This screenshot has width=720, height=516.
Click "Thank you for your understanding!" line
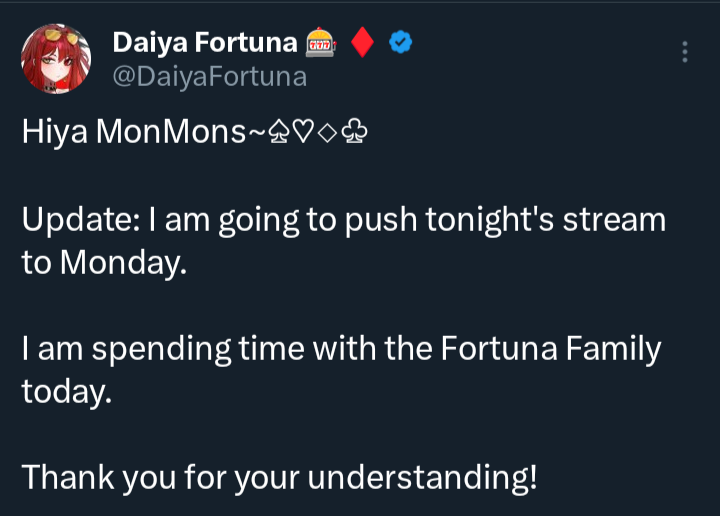(x=279, y=477)
